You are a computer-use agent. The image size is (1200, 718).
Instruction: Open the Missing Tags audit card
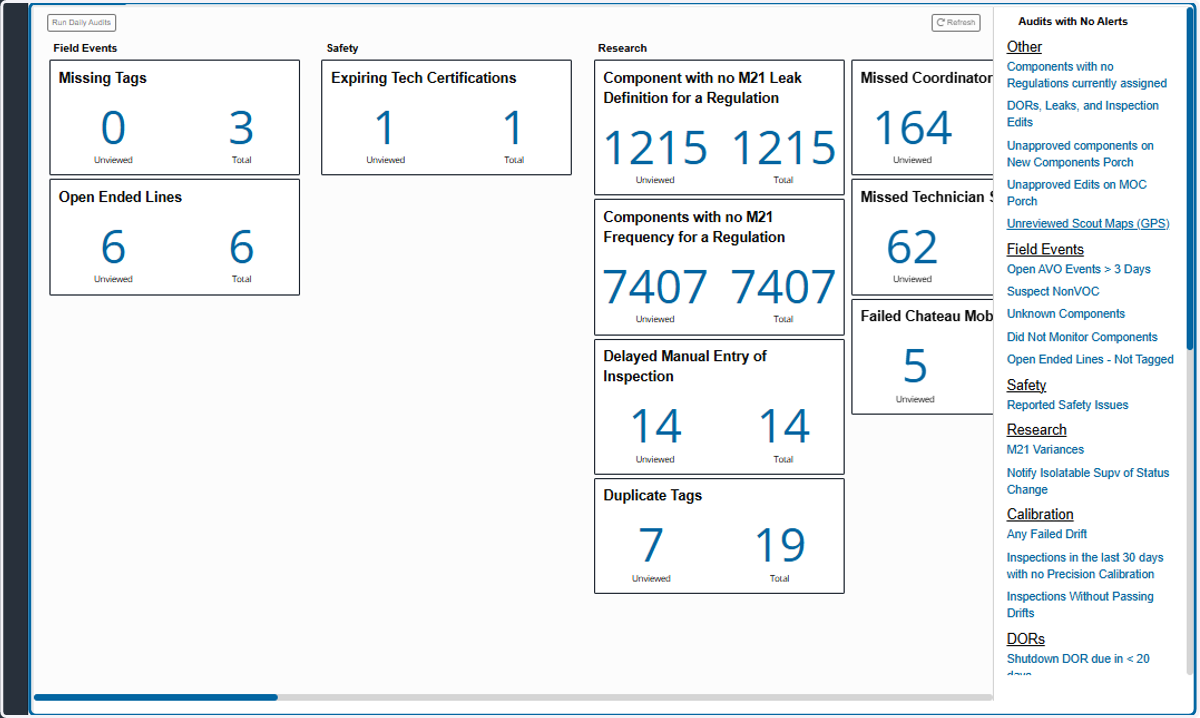click(x=175, y=118)
